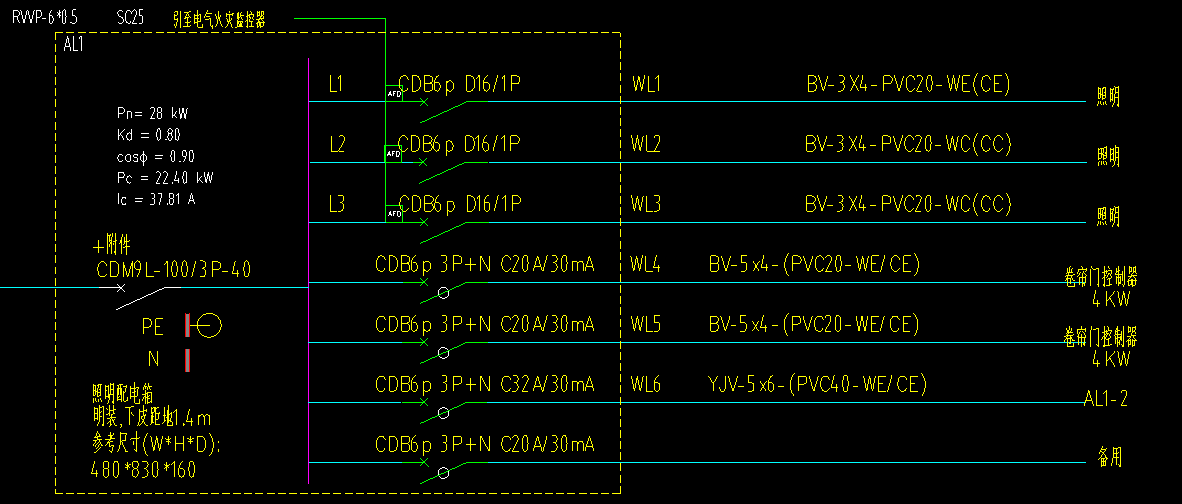The height and width of the screenshot is (504, 1182).
Task: Select BV-5x4-(PVC20-WE/CE) spec on WL4 row
Action: point(814,264)
